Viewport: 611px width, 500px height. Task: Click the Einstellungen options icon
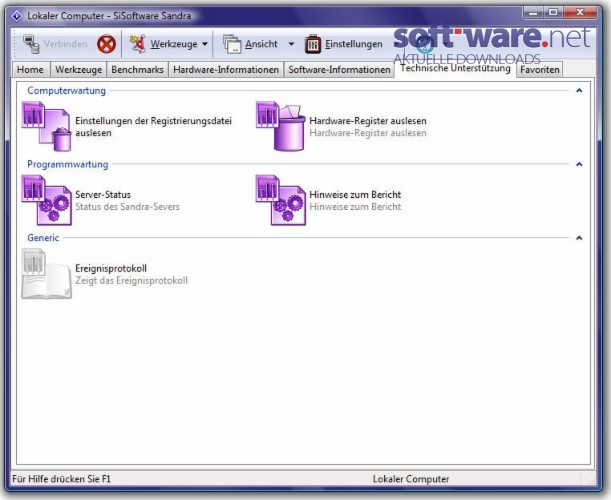coord(313,44)
